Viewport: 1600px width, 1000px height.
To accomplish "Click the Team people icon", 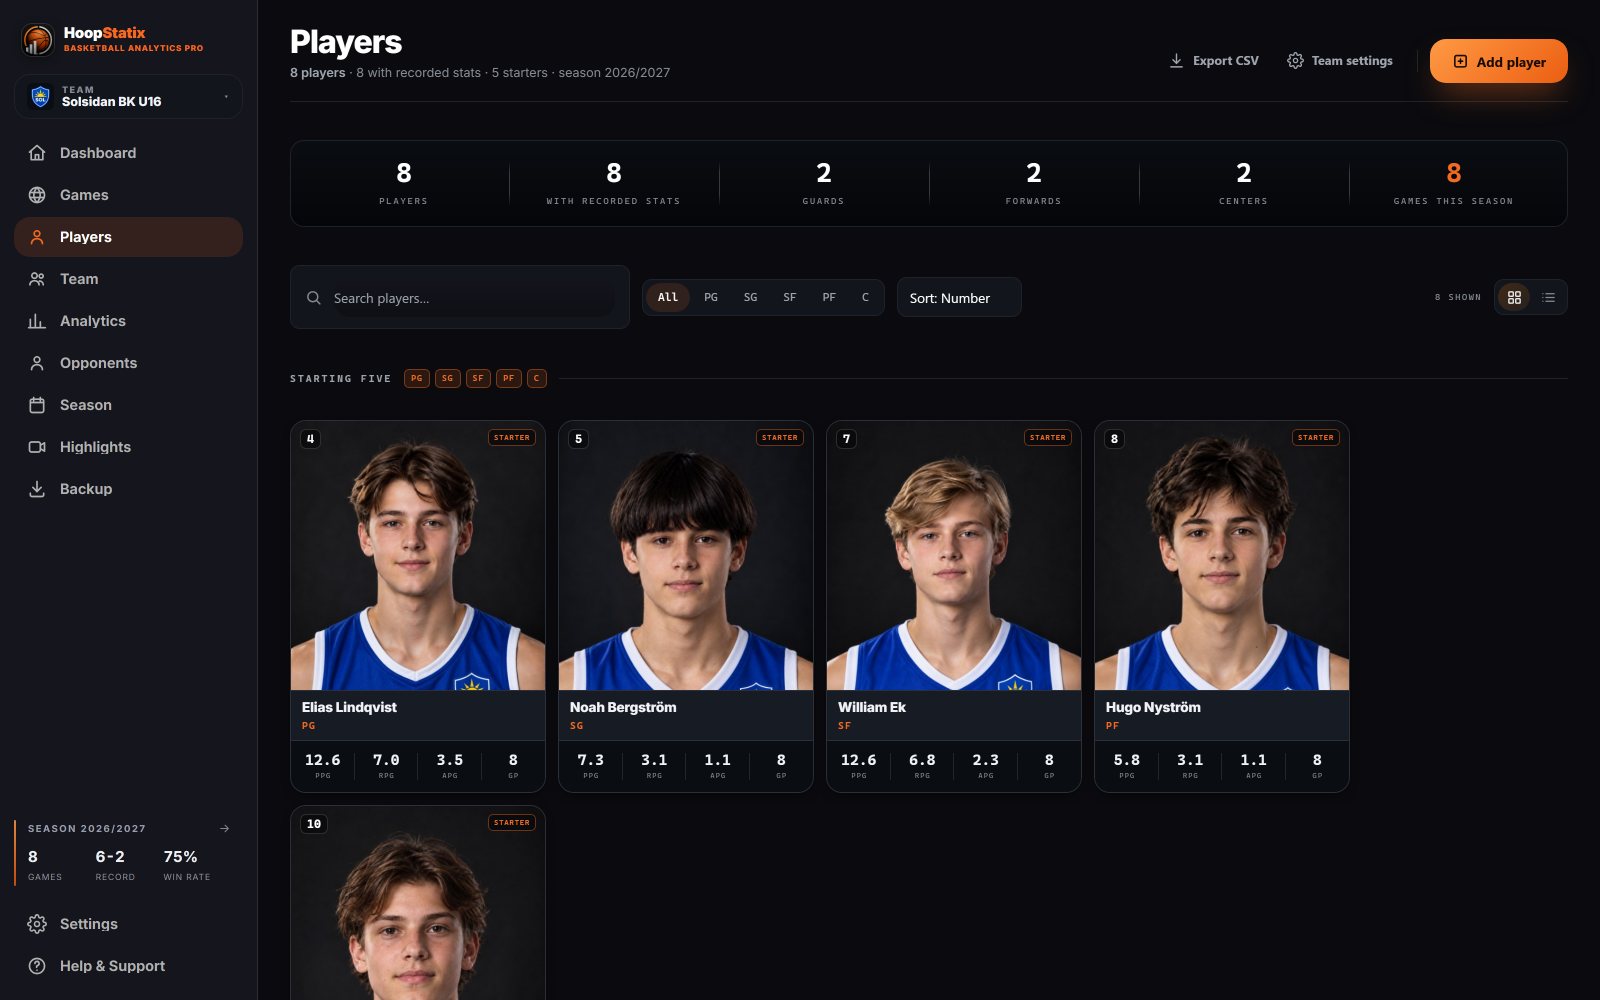I will [x=37, y=279].
